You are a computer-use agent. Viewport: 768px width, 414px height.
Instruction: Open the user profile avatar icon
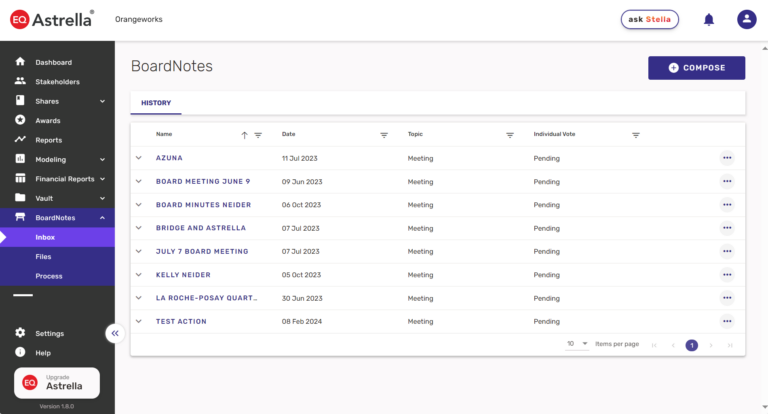(x=747, y=19)
